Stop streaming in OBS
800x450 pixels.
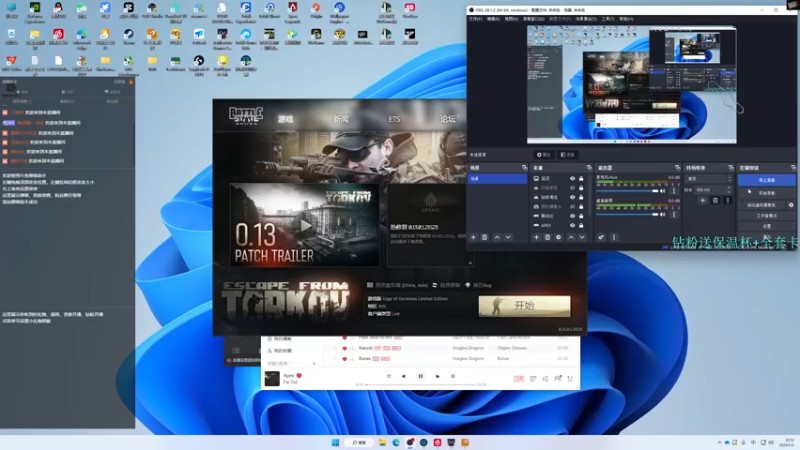766,180
